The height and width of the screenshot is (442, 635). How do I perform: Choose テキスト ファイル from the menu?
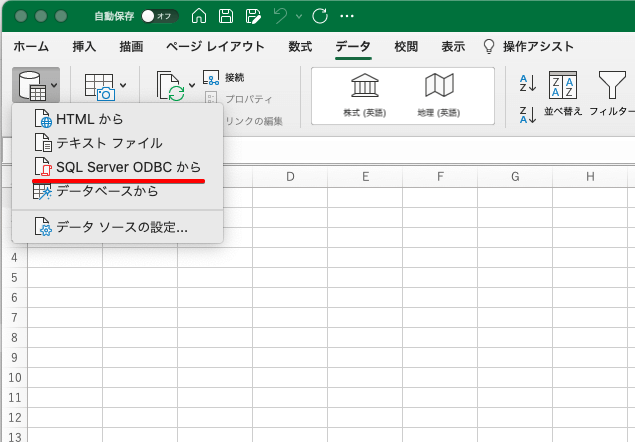tap(117, 143)
